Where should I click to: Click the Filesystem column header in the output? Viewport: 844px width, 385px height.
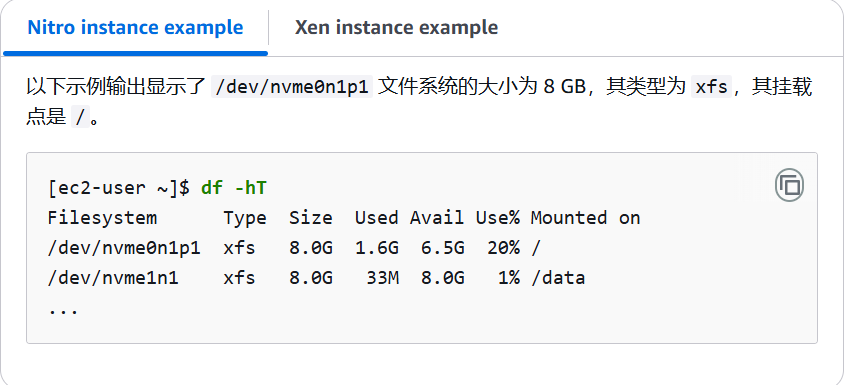(x=102, y=218)
